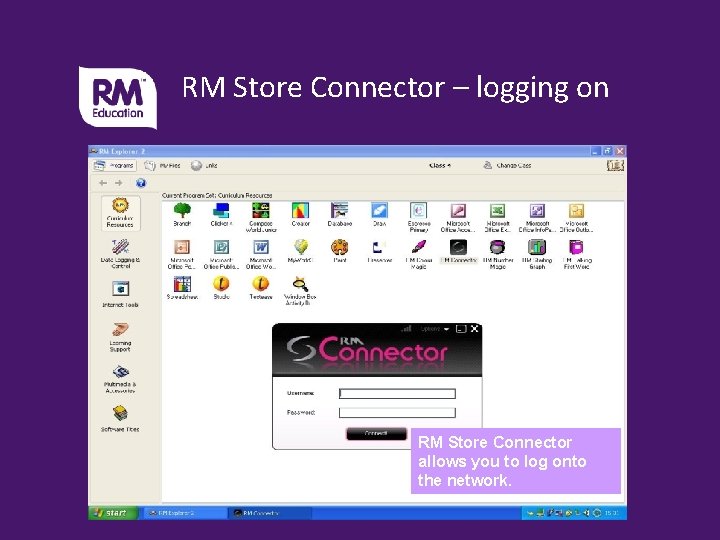
Task: Switch to RM Connector taskbar button
Action: 270,513
